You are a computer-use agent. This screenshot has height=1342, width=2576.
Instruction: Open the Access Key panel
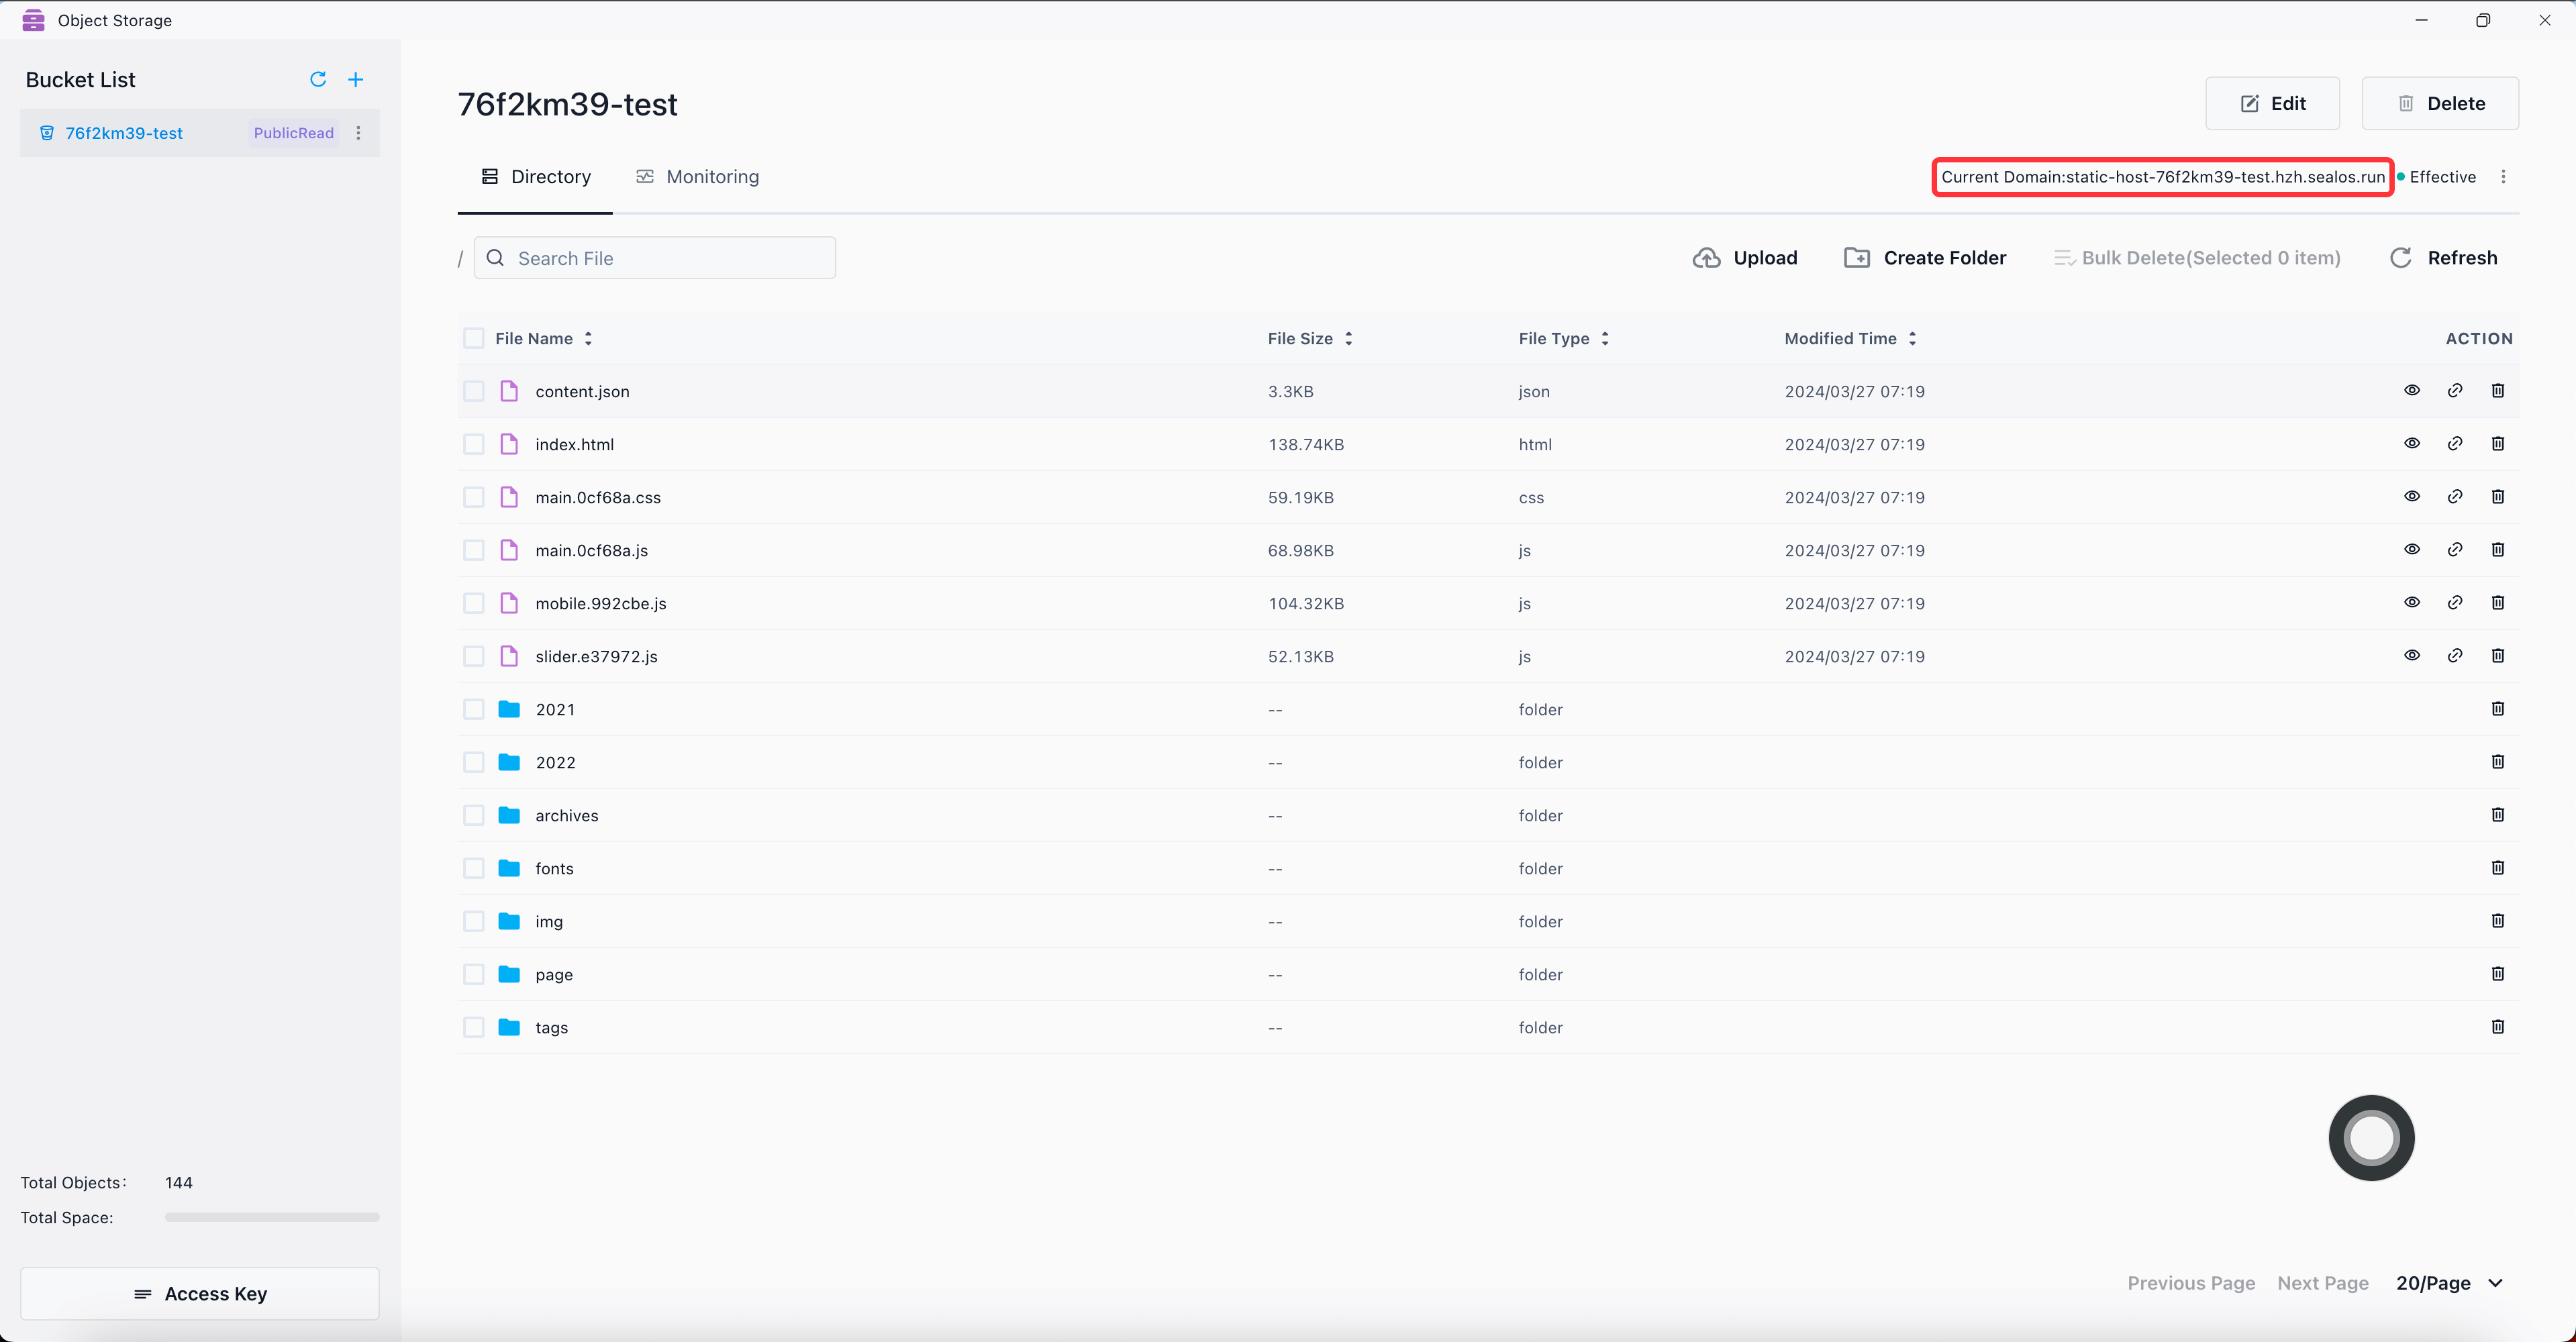coord(200,1294)
